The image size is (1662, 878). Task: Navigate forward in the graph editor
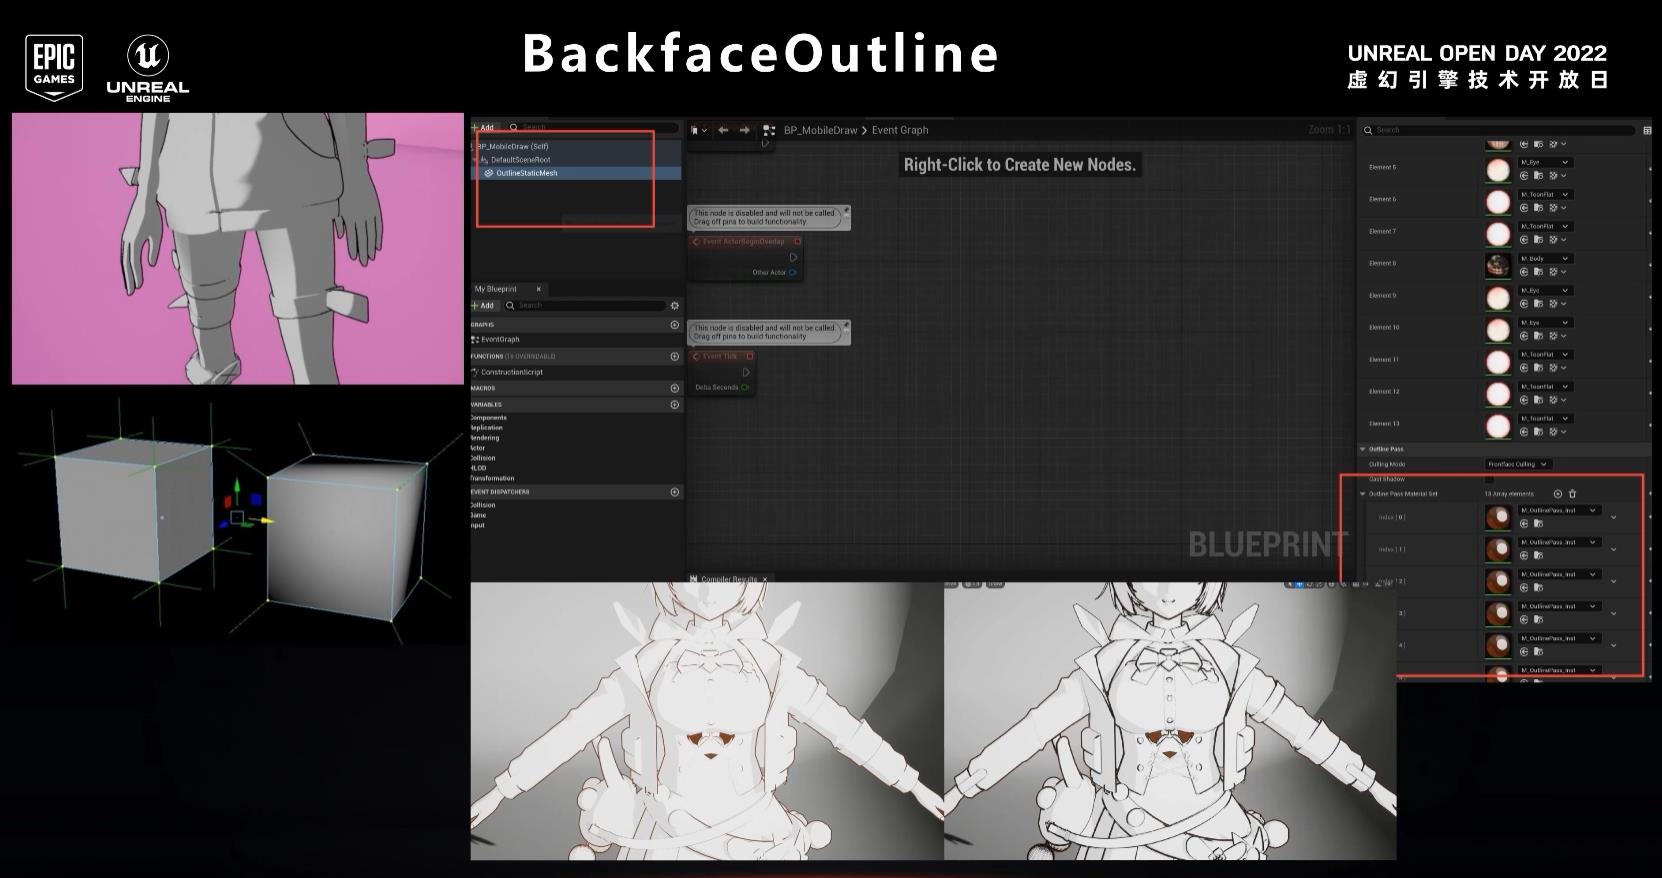[744, 130]
